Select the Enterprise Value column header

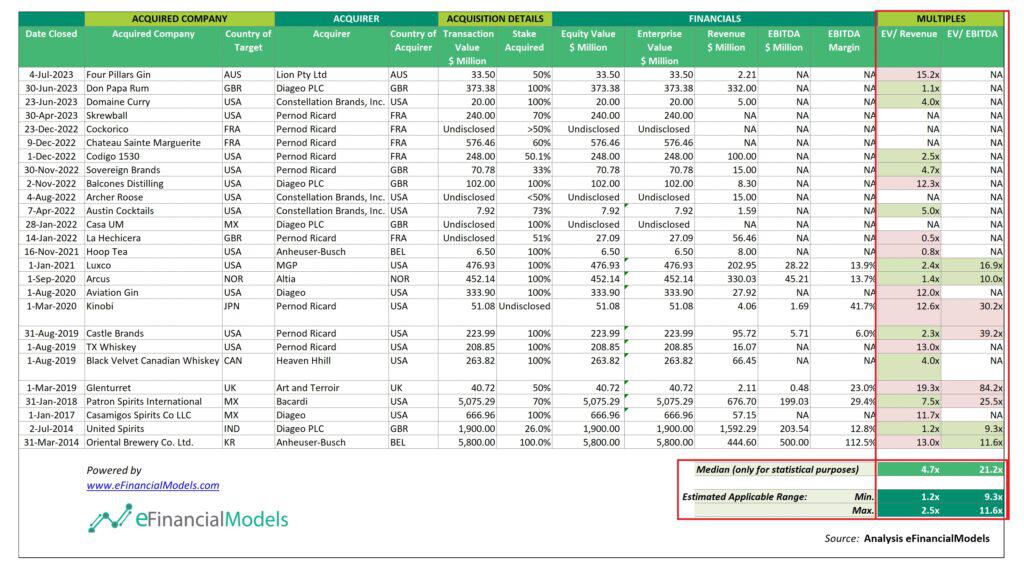[x=659, y=47]
